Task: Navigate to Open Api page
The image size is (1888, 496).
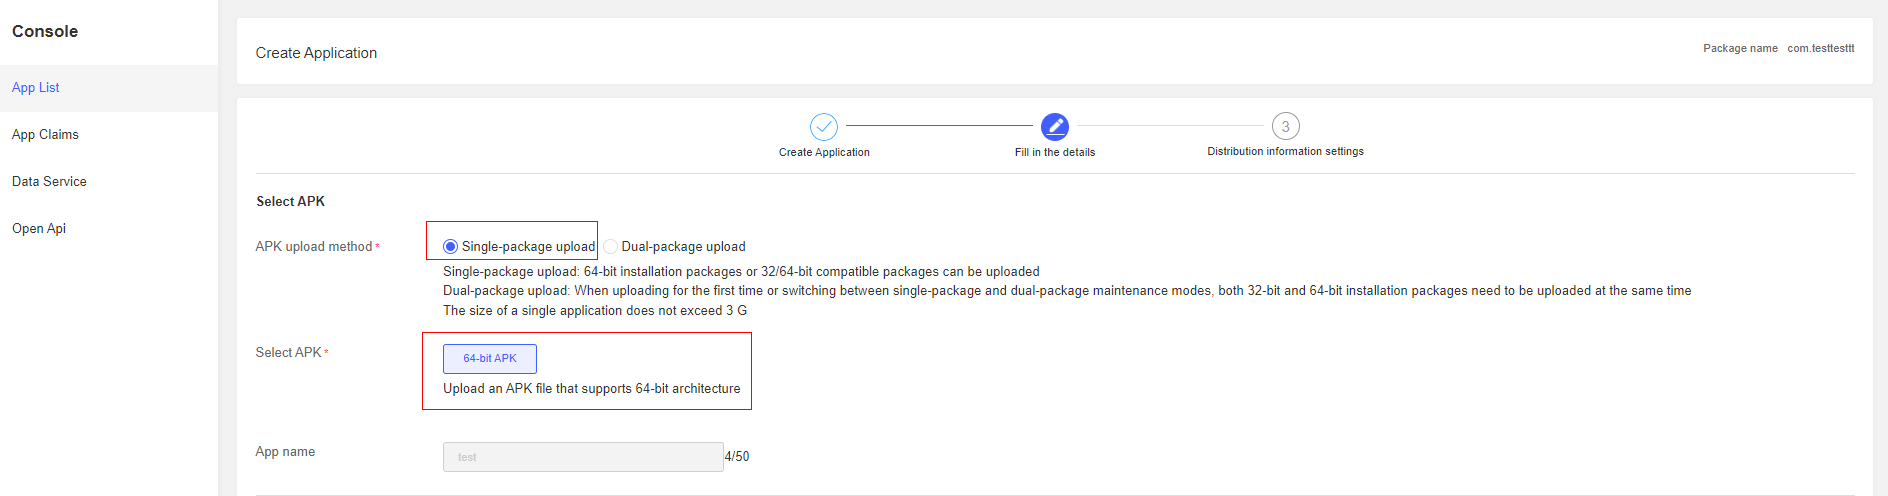Action: (39, 229)
